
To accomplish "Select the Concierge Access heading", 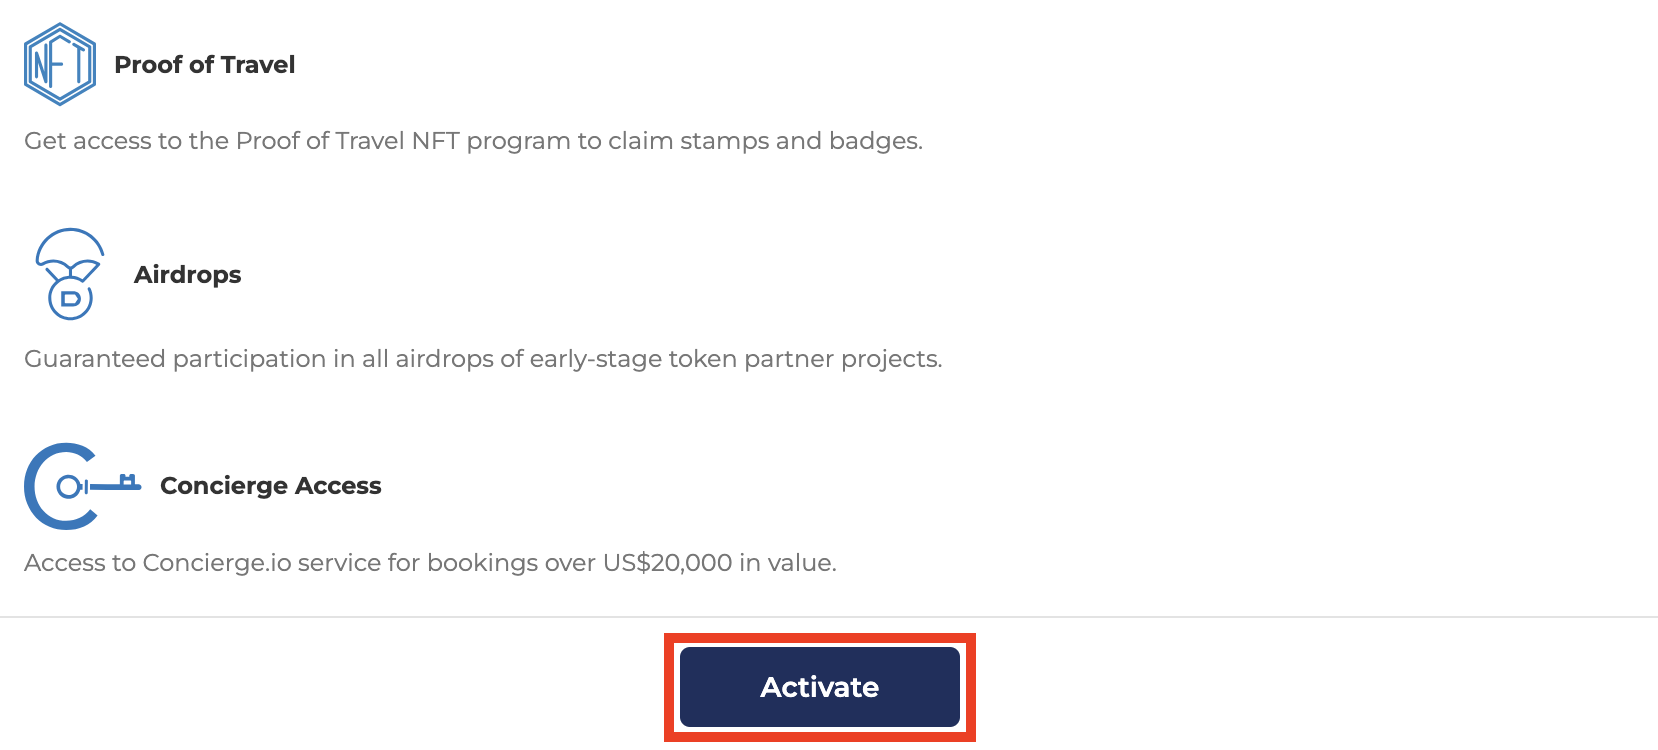I will pyautogui.click(x=270, y=486).
